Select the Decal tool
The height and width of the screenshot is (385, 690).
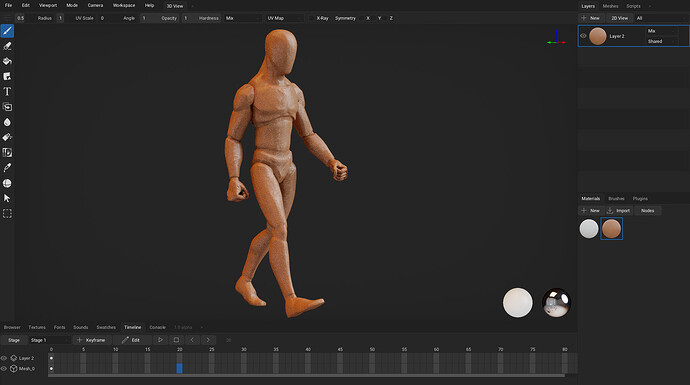[x=7, y=77]
